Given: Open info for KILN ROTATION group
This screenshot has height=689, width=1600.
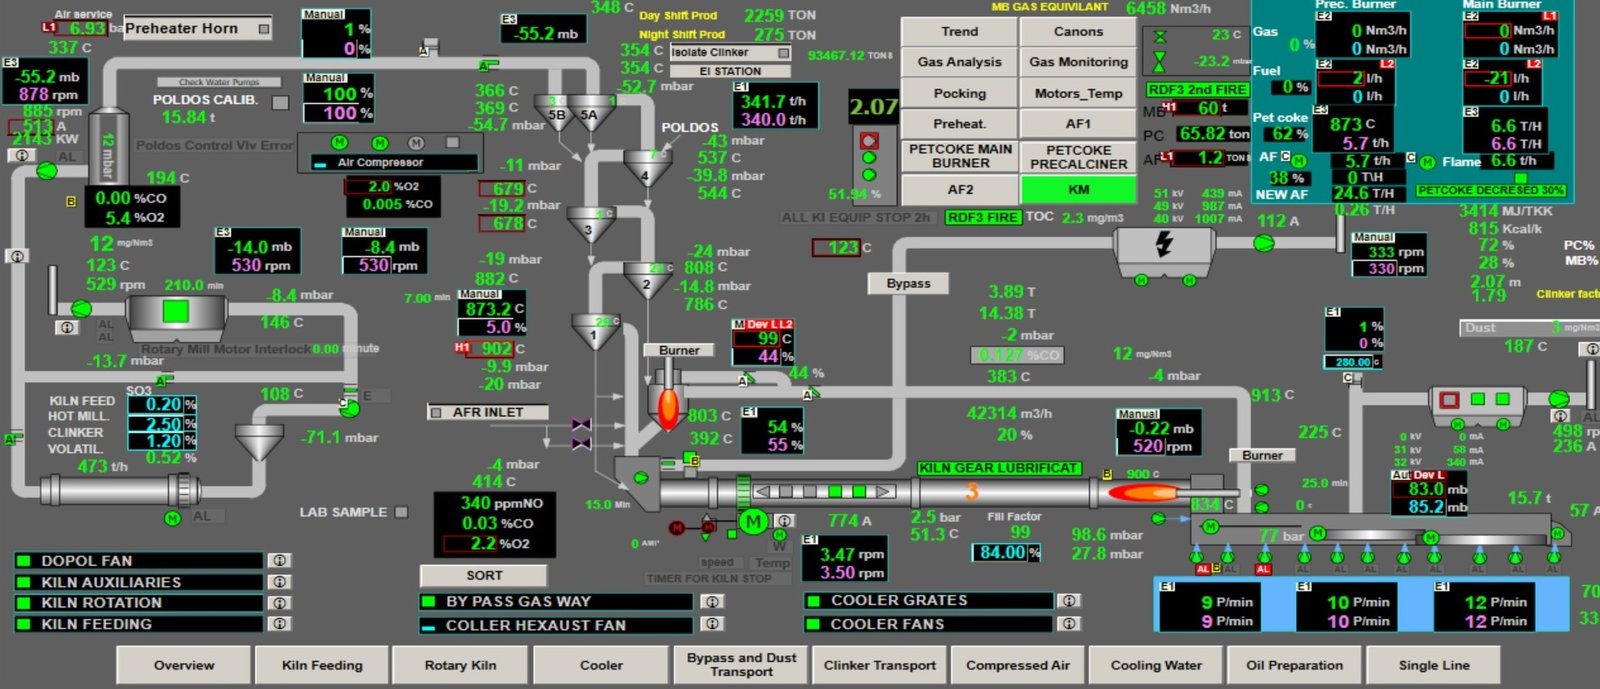Looking at the screenshot, I should click(280, 603).
